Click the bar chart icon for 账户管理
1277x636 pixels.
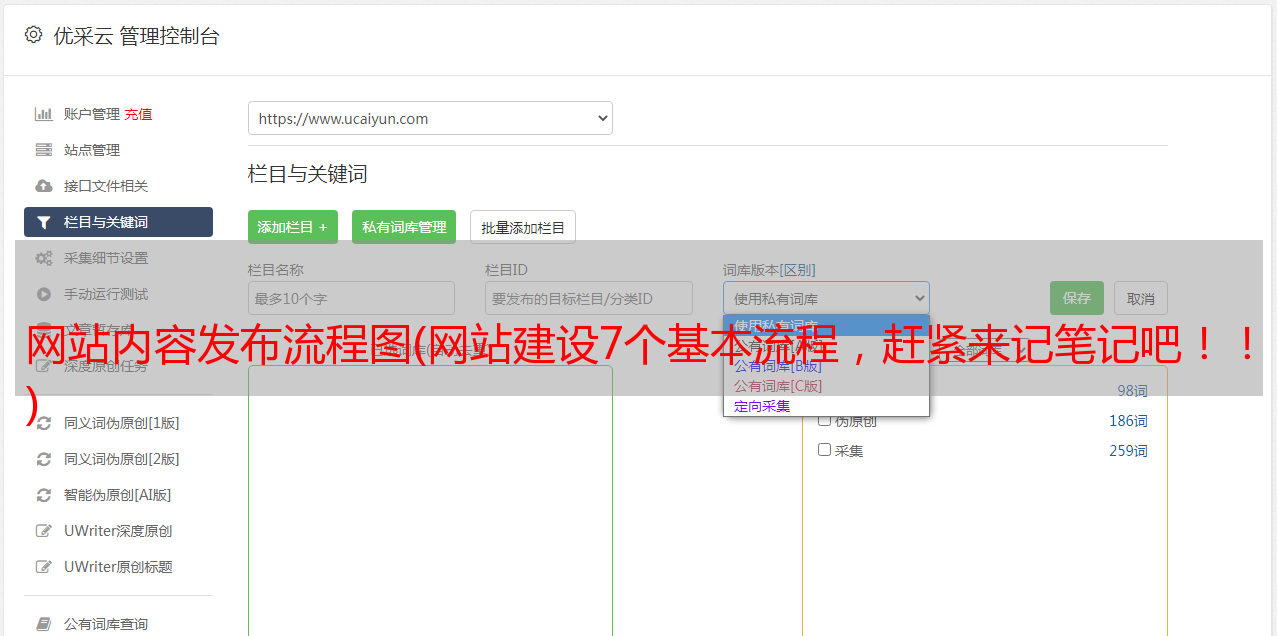point(43,114)
